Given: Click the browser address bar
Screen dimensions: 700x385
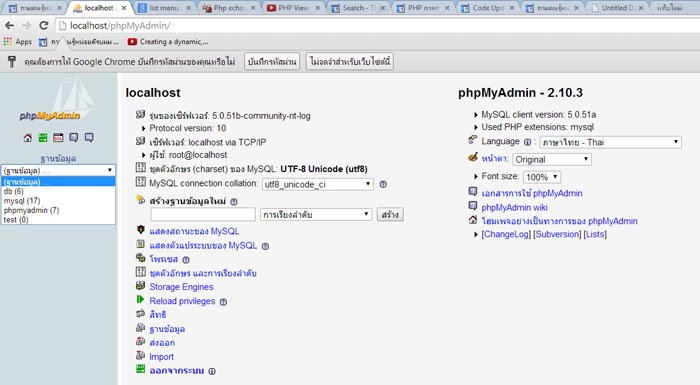Looking at the screenshot, I should (375, 25).
